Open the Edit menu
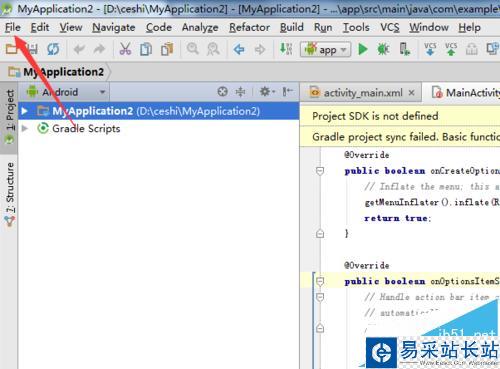Image resolution: width=500 pixels, height=369 pixels. tap(40, 27)
